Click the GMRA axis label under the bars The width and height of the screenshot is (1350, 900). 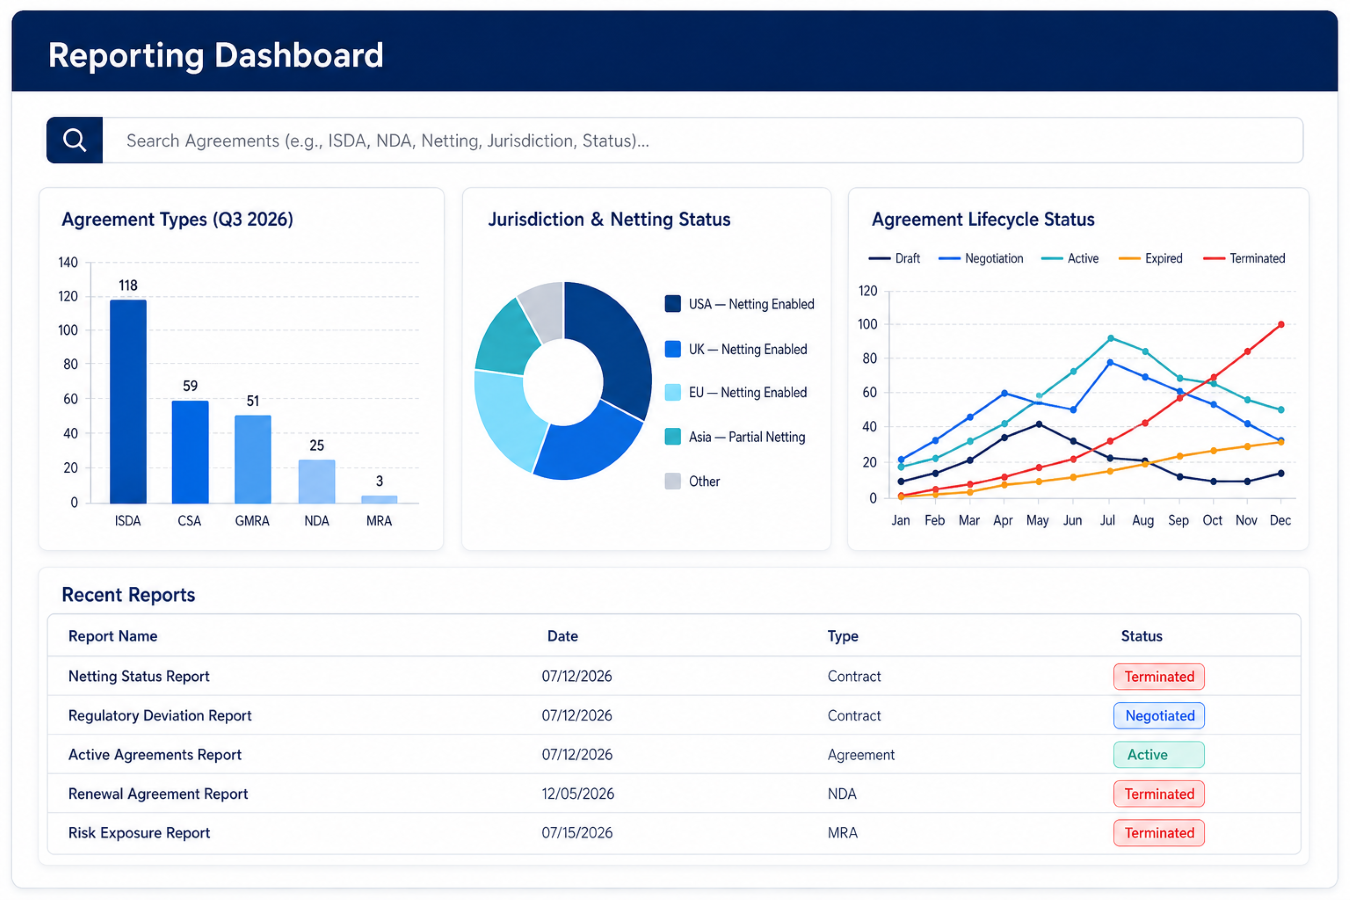[252, 521]
